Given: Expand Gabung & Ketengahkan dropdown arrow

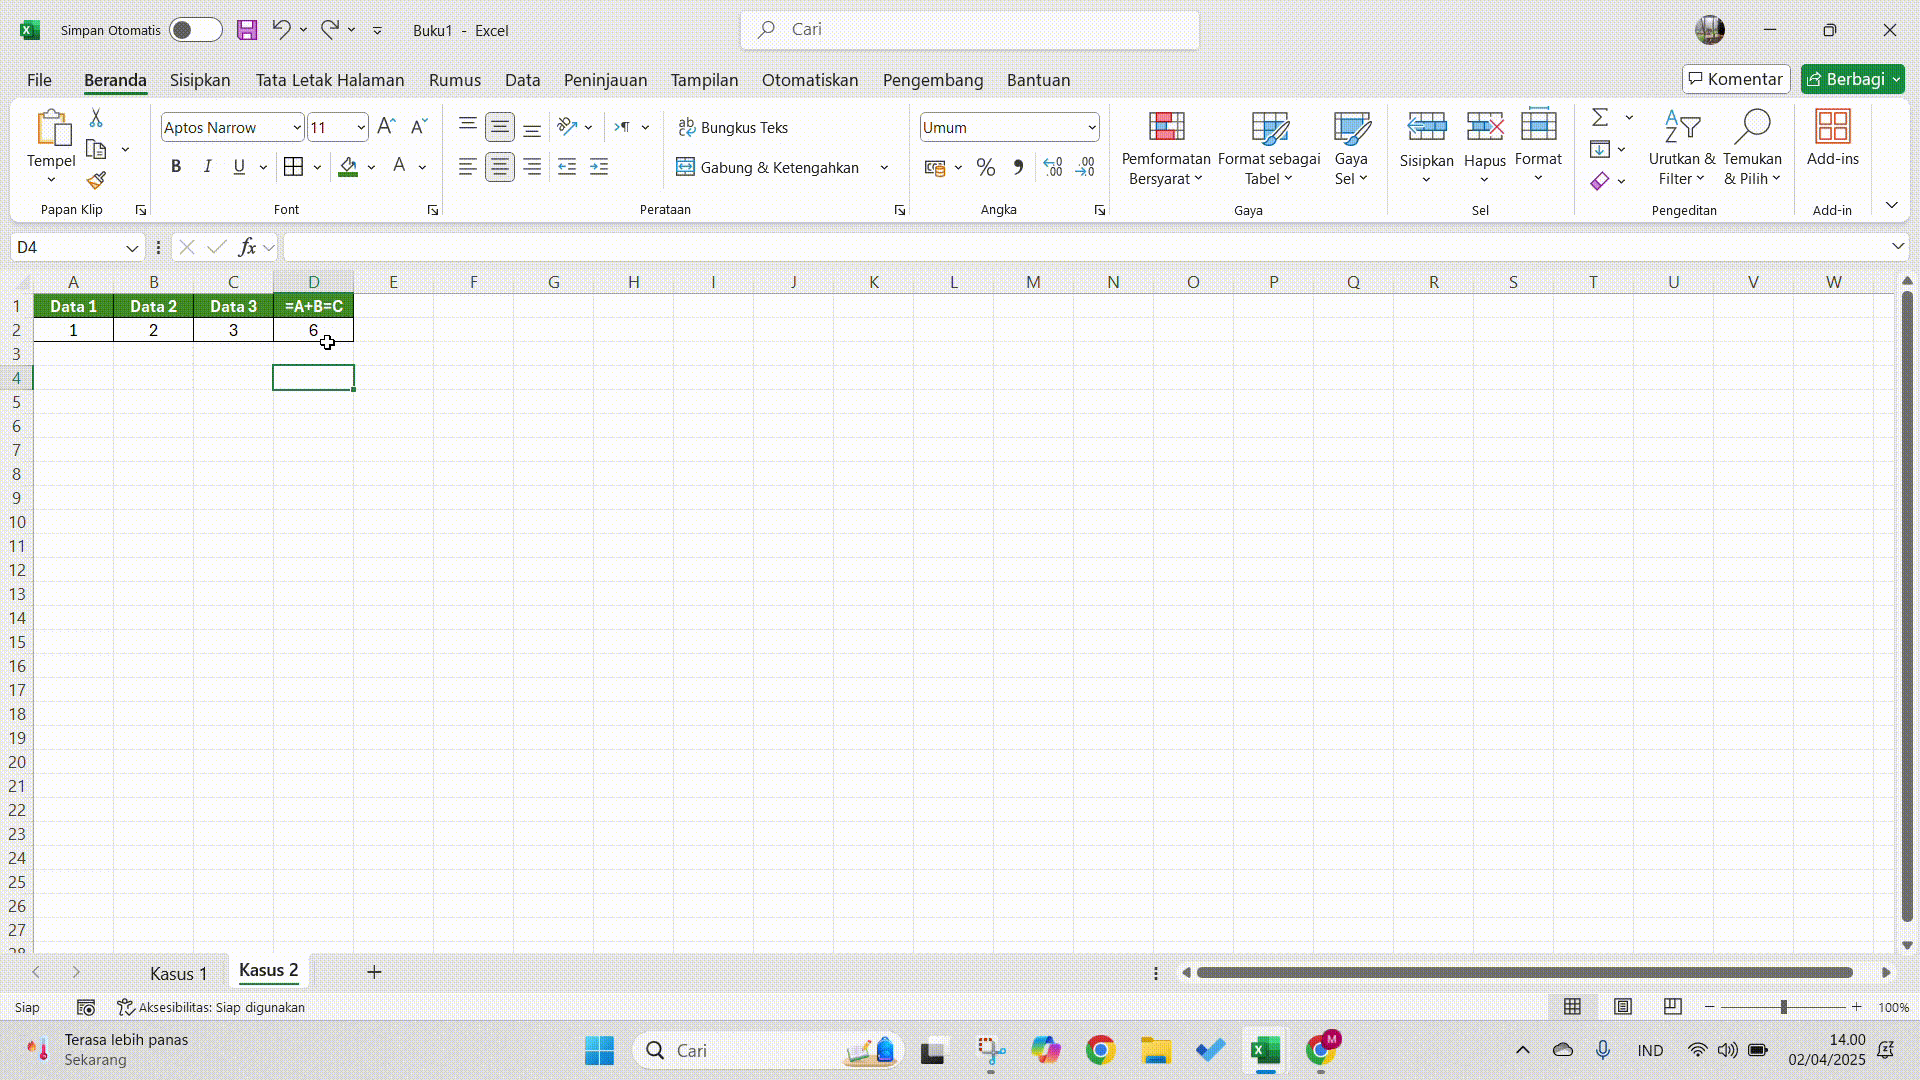Looking at the screenshot, I should click(884, 168).
